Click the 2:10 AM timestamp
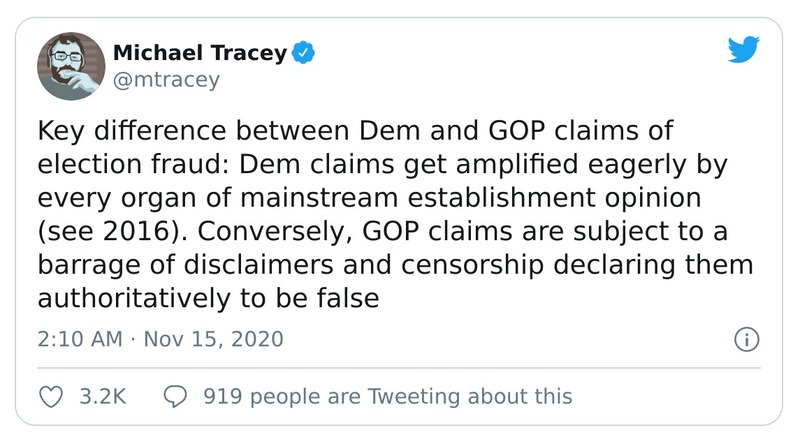800x442 pixels. coord(78,339)
